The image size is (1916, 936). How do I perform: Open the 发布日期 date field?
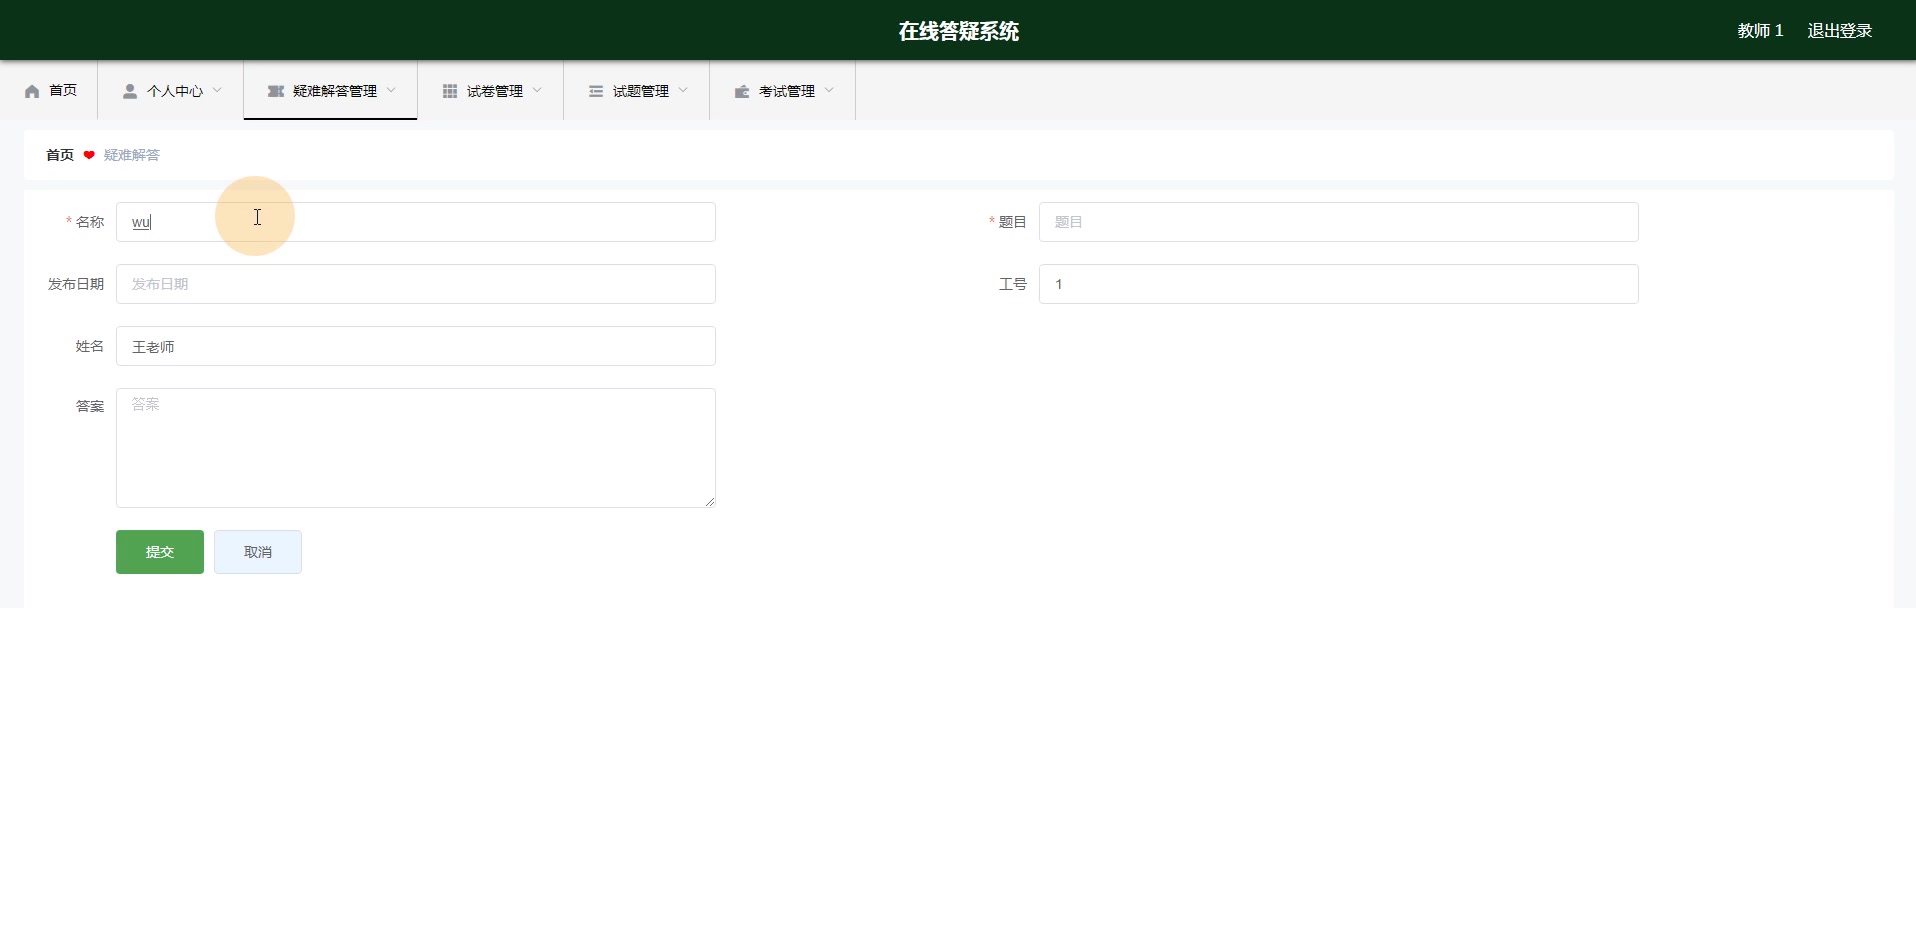coord(416,284)
